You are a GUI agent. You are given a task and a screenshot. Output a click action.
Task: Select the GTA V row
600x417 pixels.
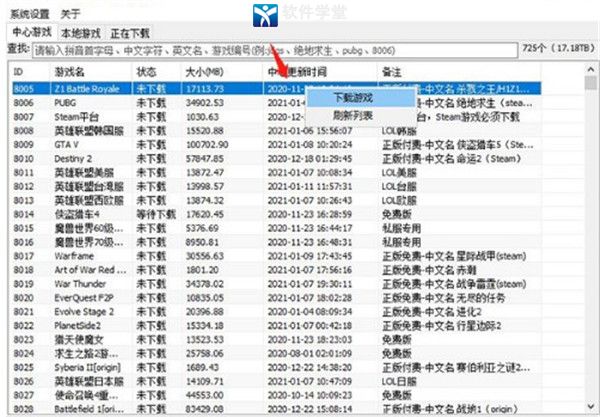click(276, 145)
